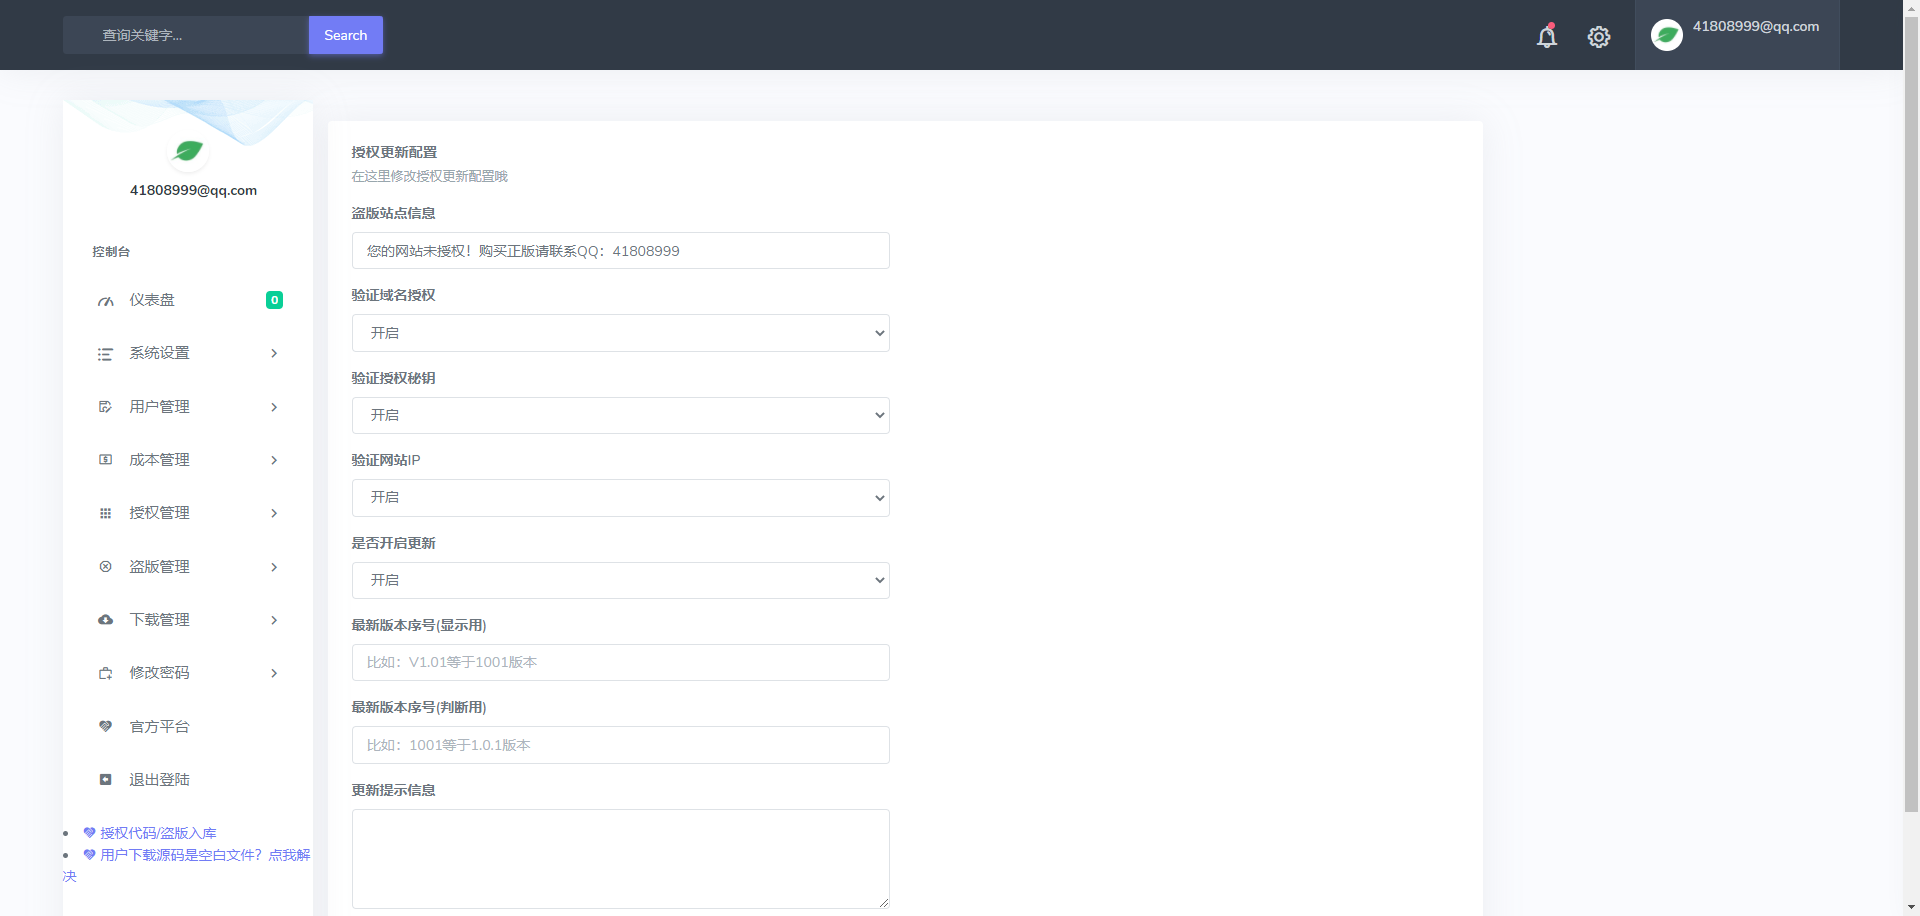Screen dimensions: 1920x916
Task: Click the leaf avatar in top bar
Action: (x=1667, y=35)
